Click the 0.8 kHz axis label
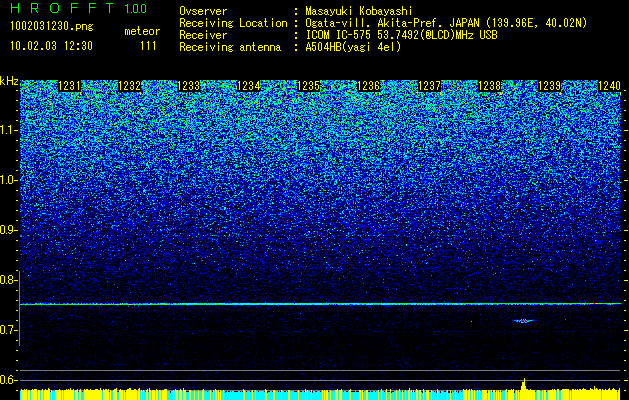The image size is (629, 400). (9, 280)
